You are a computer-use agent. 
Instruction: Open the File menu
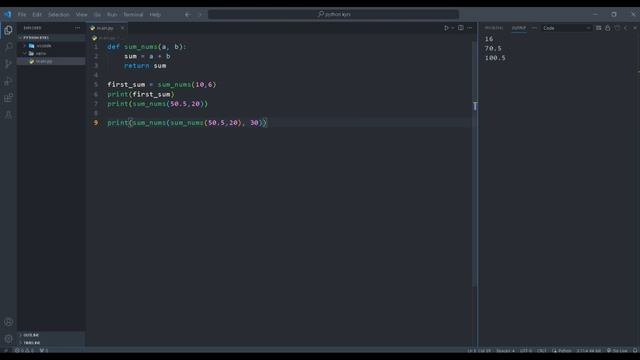pos(22,14)
